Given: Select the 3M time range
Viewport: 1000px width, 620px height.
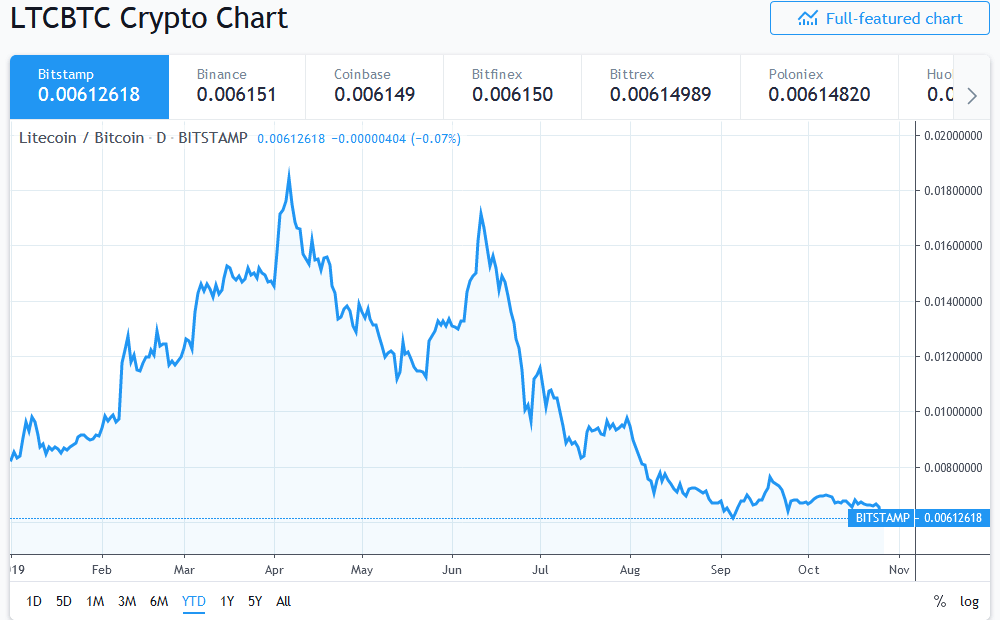Looking at the screenshot, I should [x=128, y=601].
